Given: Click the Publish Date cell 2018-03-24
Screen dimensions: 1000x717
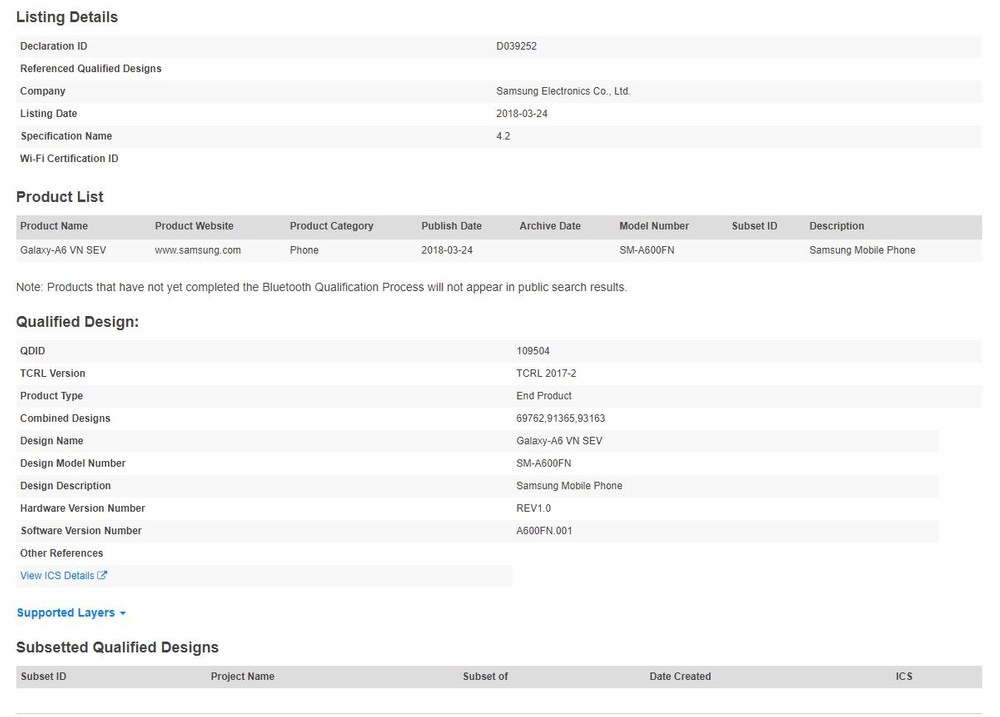Looking at the screenshot, I should (446, 250).
